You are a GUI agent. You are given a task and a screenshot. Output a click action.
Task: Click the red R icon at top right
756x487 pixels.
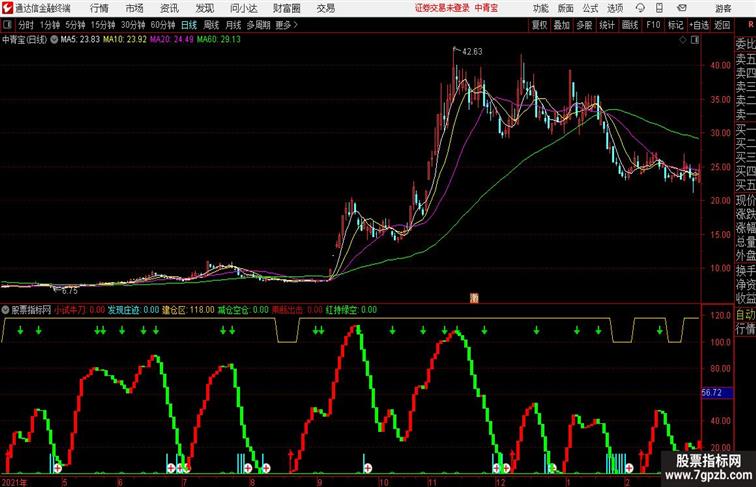[x=750, y=25]
